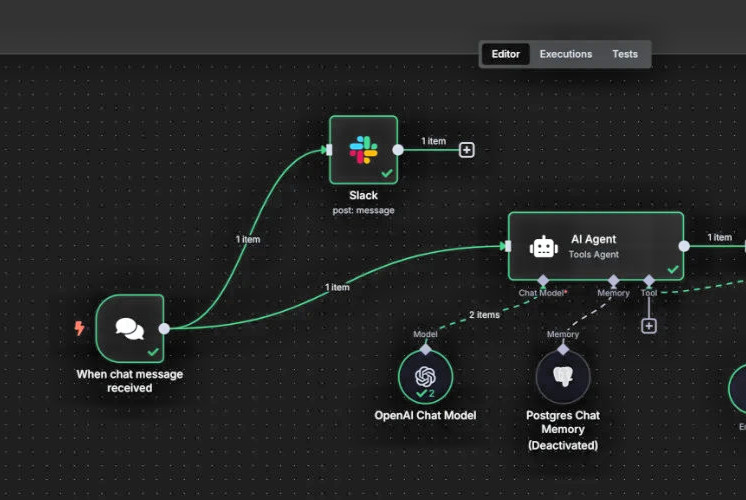This screenshot has width=746, height=500.
Task: Click the chat trigger output connector
Action: pyautogui.click(x=164, y=329)
